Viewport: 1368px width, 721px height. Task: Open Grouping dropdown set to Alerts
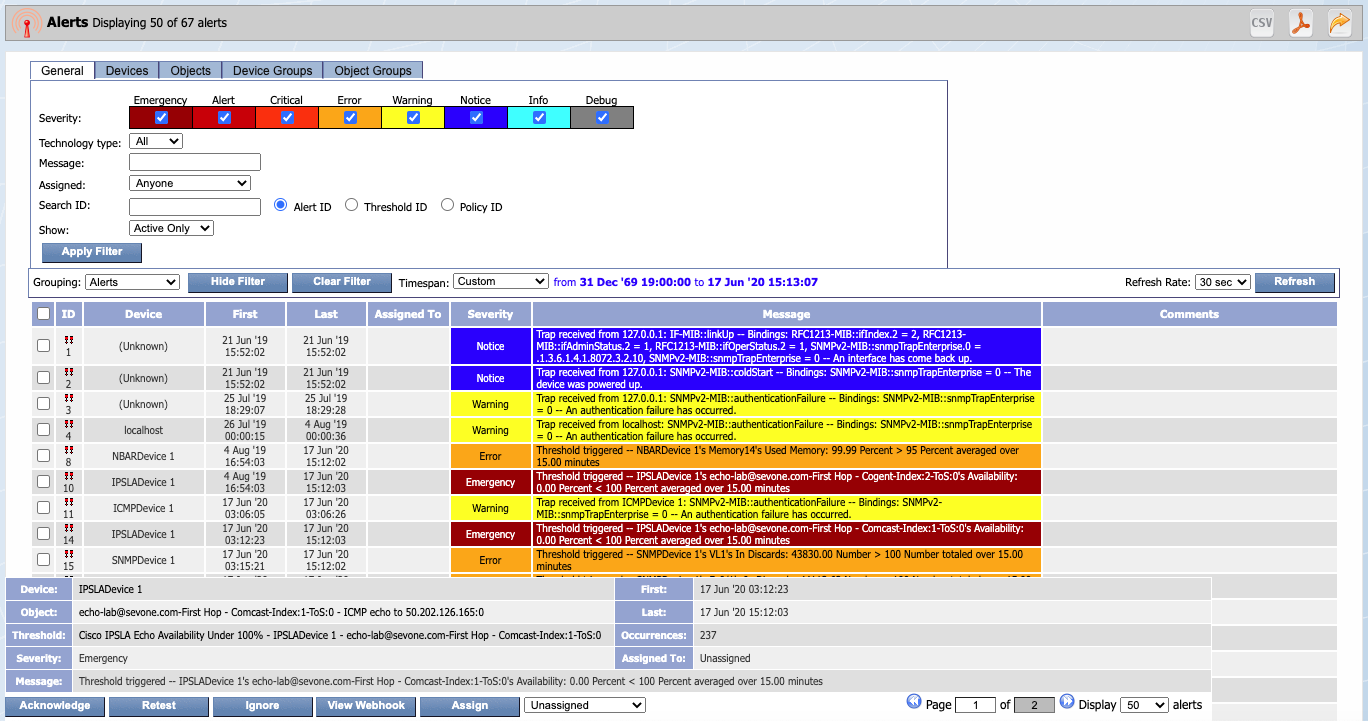(132, 282)
